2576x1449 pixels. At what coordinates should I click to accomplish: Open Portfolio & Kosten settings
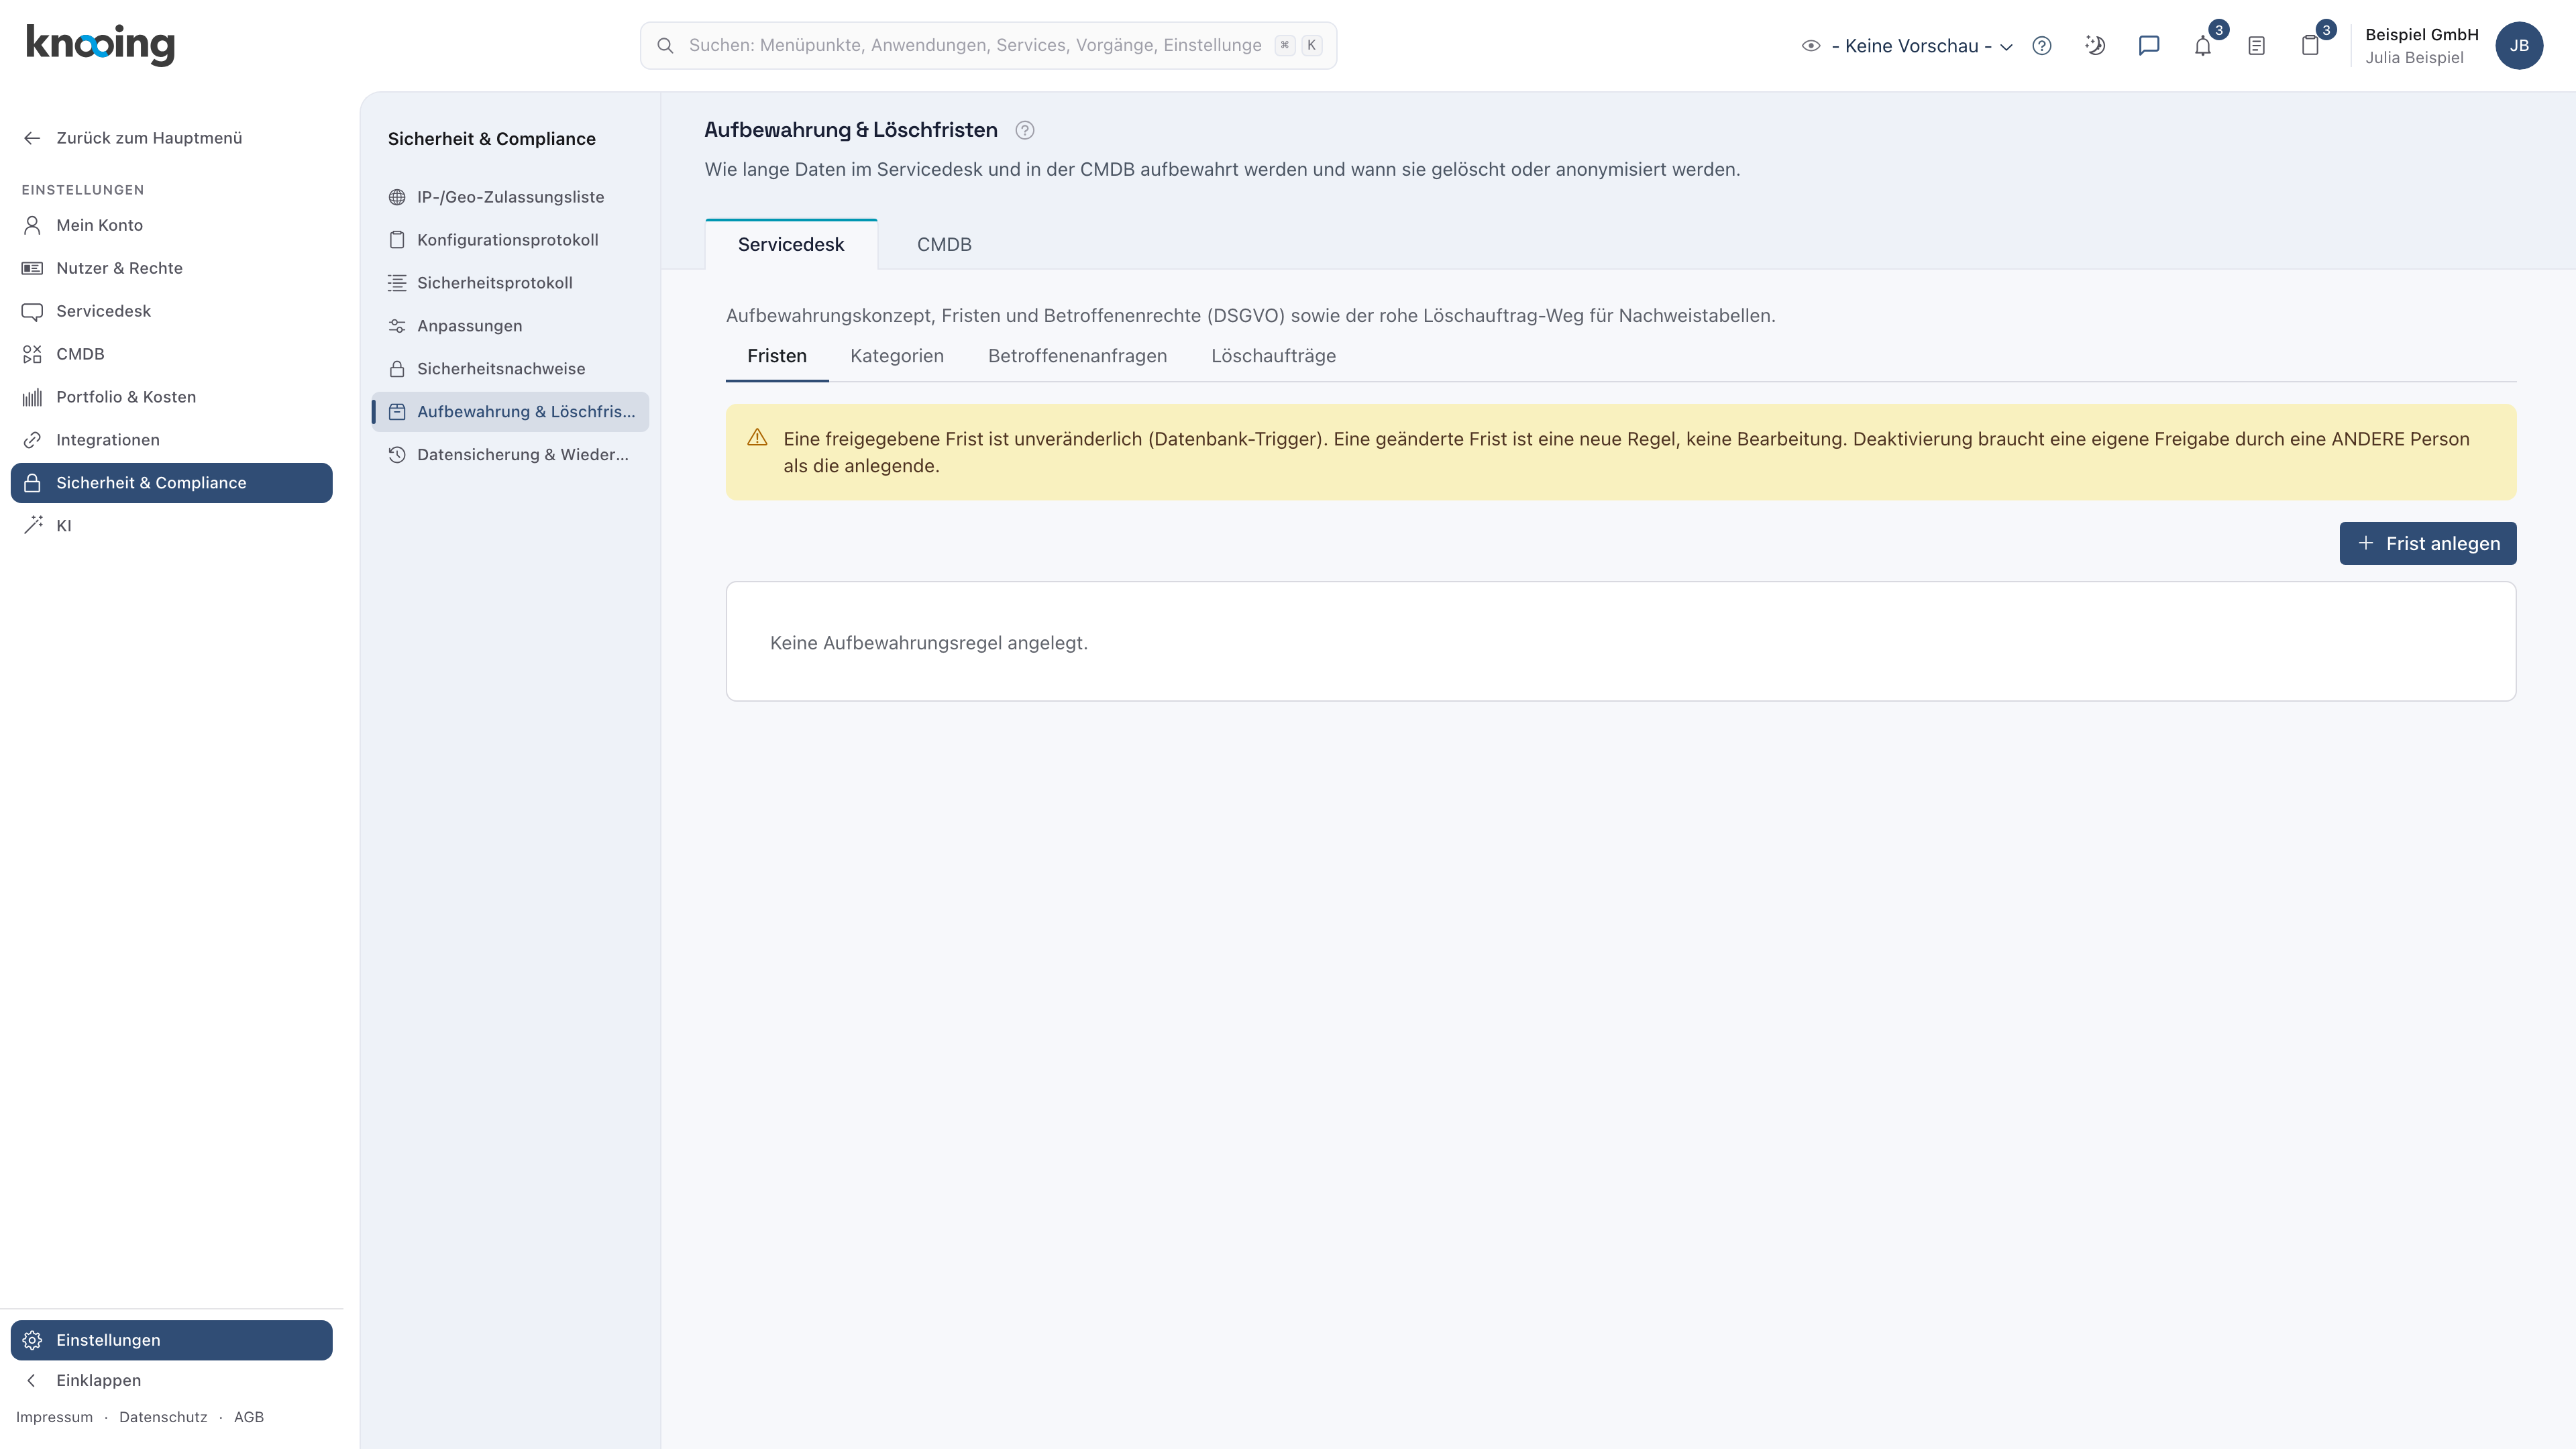tap(172, 397)
